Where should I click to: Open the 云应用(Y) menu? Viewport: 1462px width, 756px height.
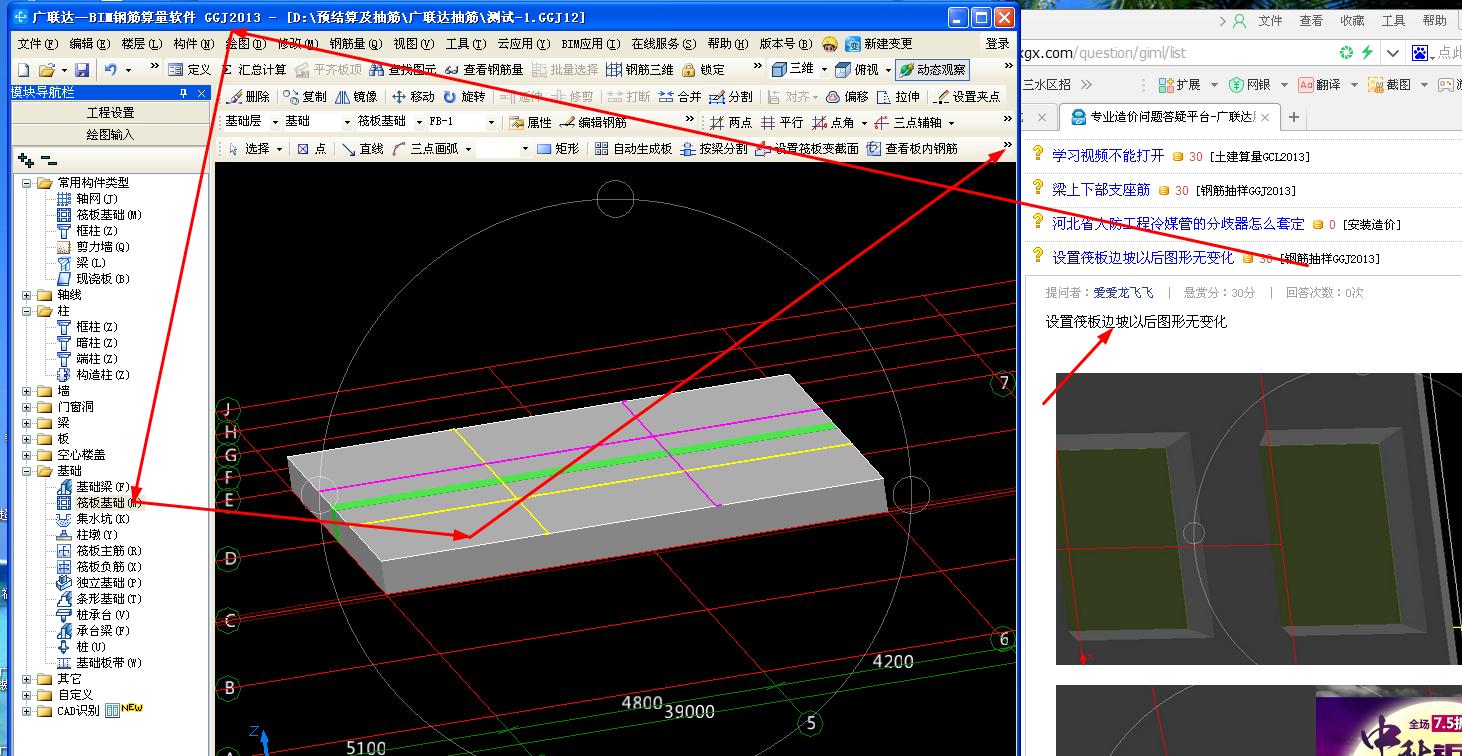click(524, 44)
